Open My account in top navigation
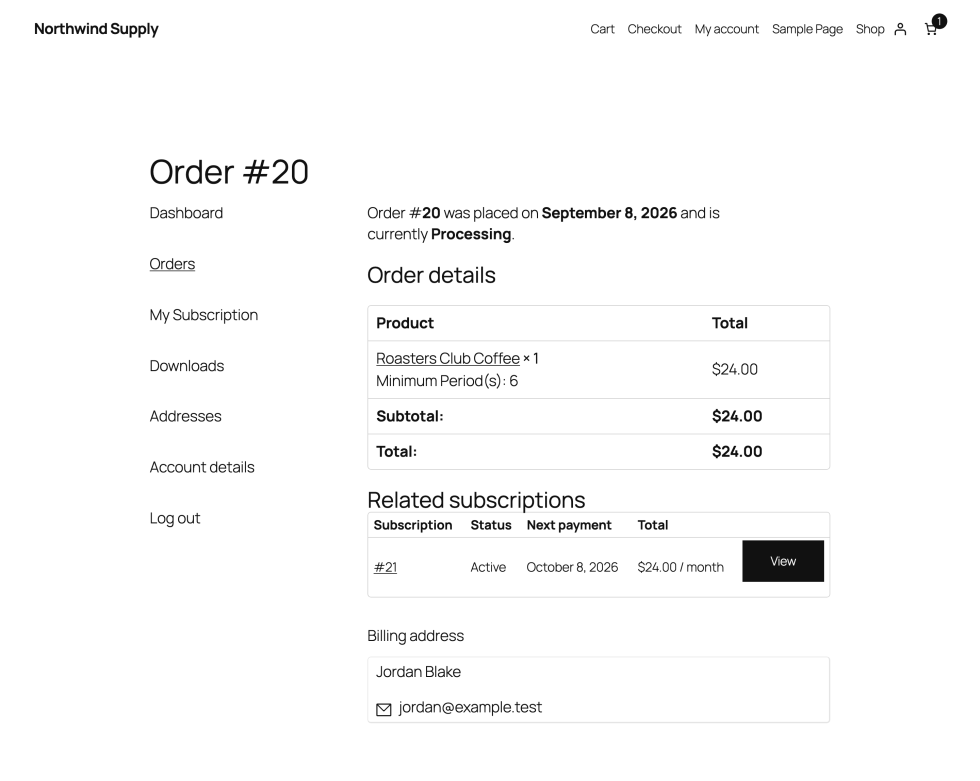The width and height of the screenshot is (980, 781). 726,29
